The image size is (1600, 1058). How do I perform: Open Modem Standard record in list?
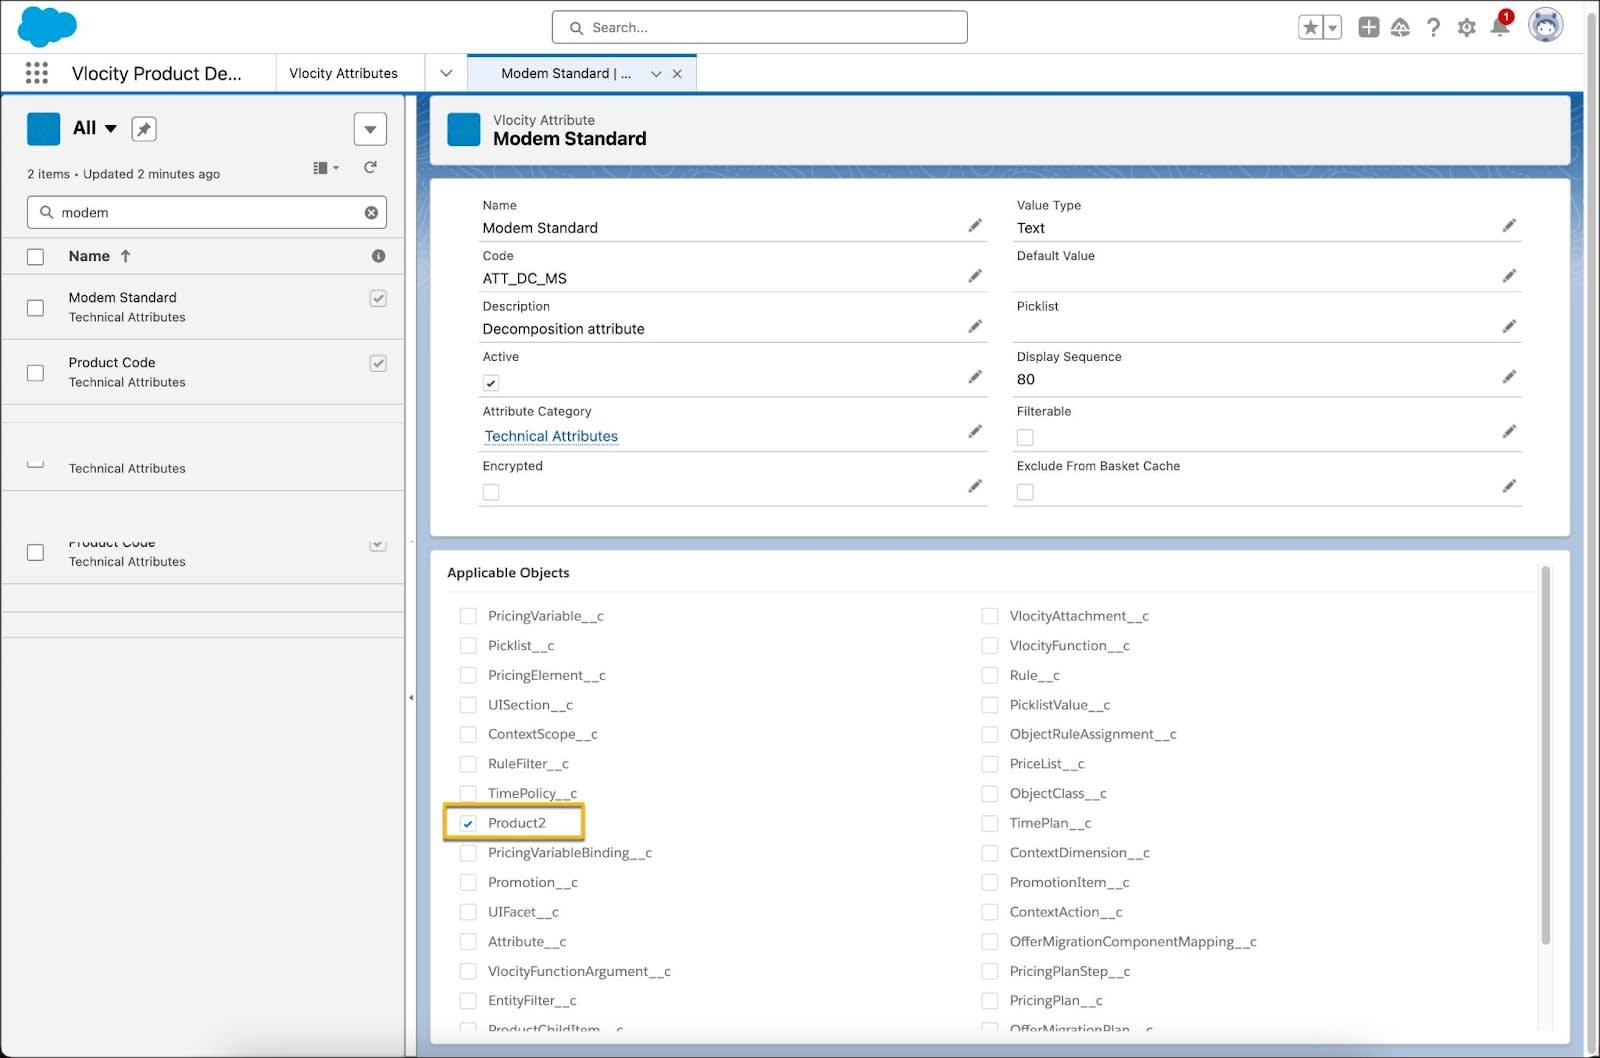pyautogui.click(x=122, y=297)
